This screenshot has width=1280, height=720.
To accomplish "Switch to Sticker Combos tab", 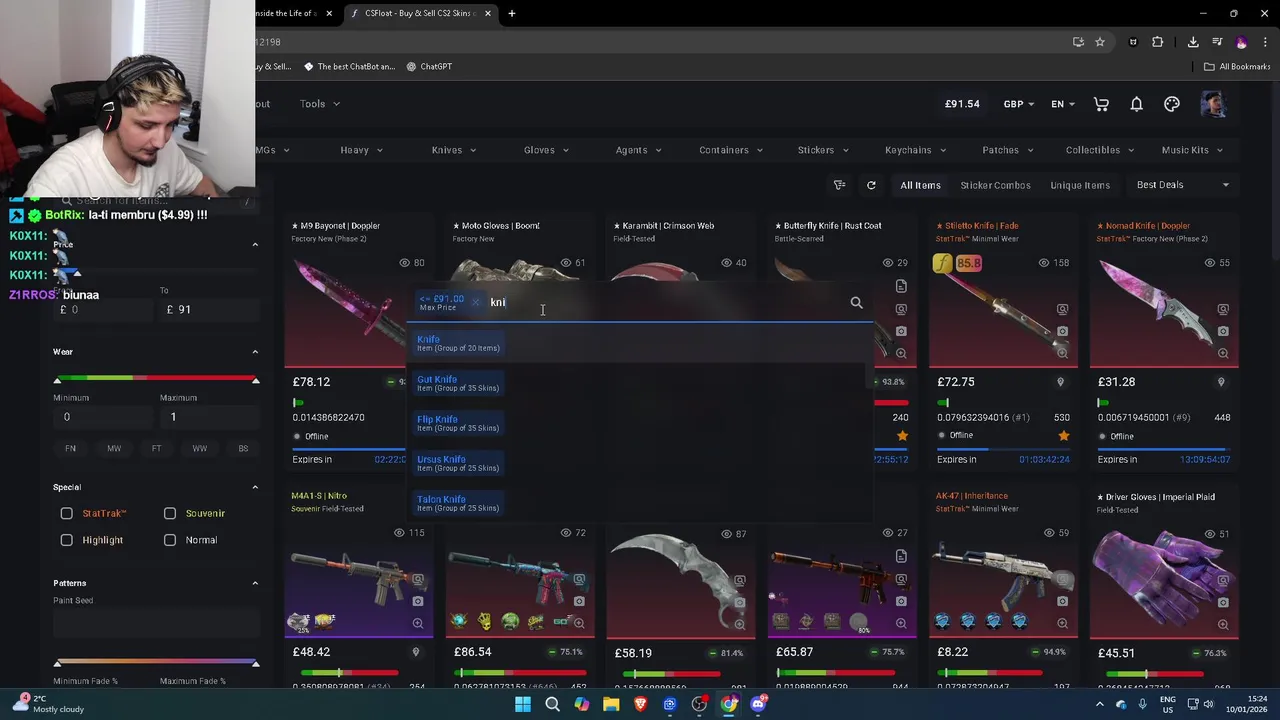I will (995, 185).
